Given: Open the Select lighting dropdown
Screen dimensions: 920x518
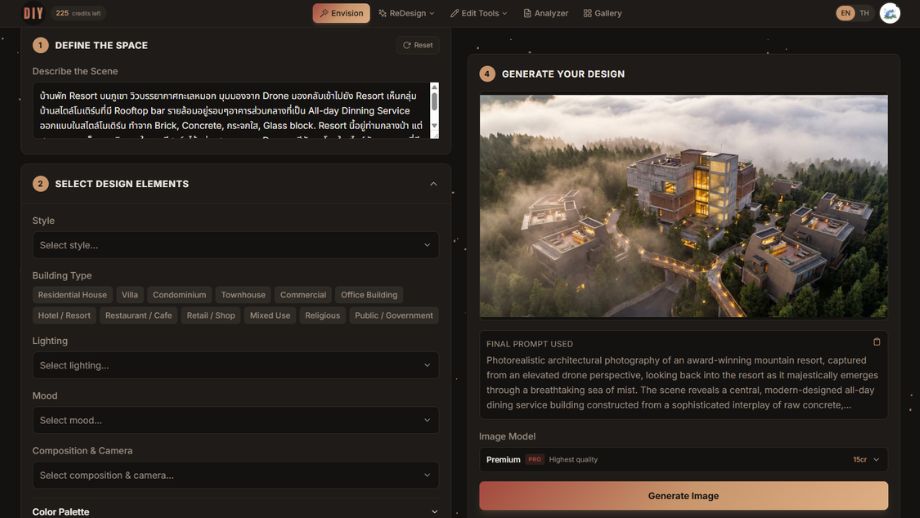Looking at the screenshot, I should click(x=235, y=365).
